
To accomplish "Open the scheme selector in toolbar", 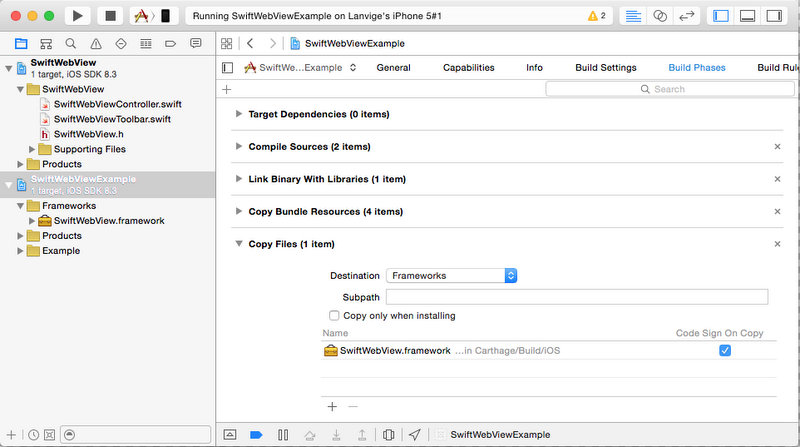I will [x=154, y=16].
